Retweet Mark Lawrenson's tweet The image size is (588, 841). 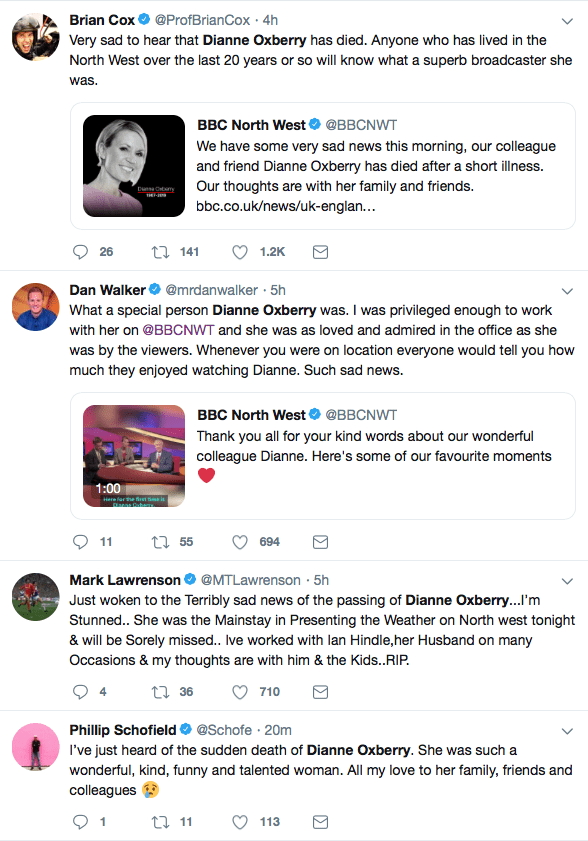[160, 692]
